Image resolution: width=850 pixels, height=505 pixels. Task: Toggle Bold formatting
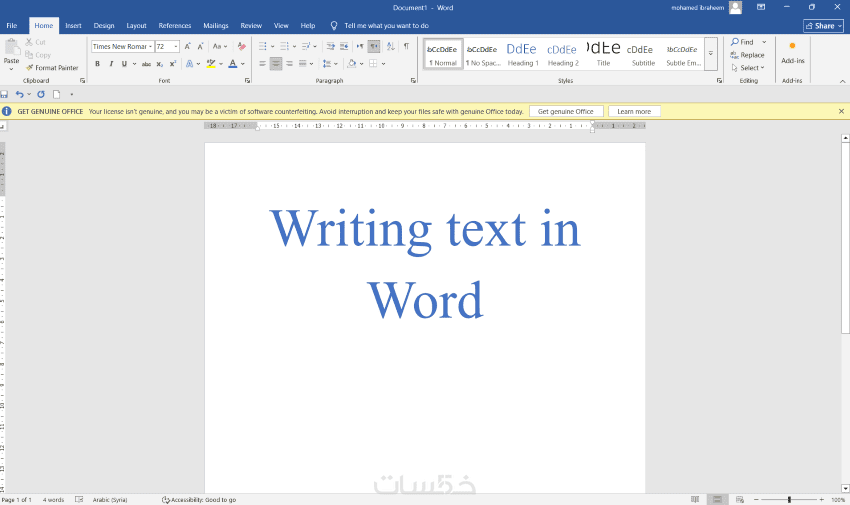[97, 64]
